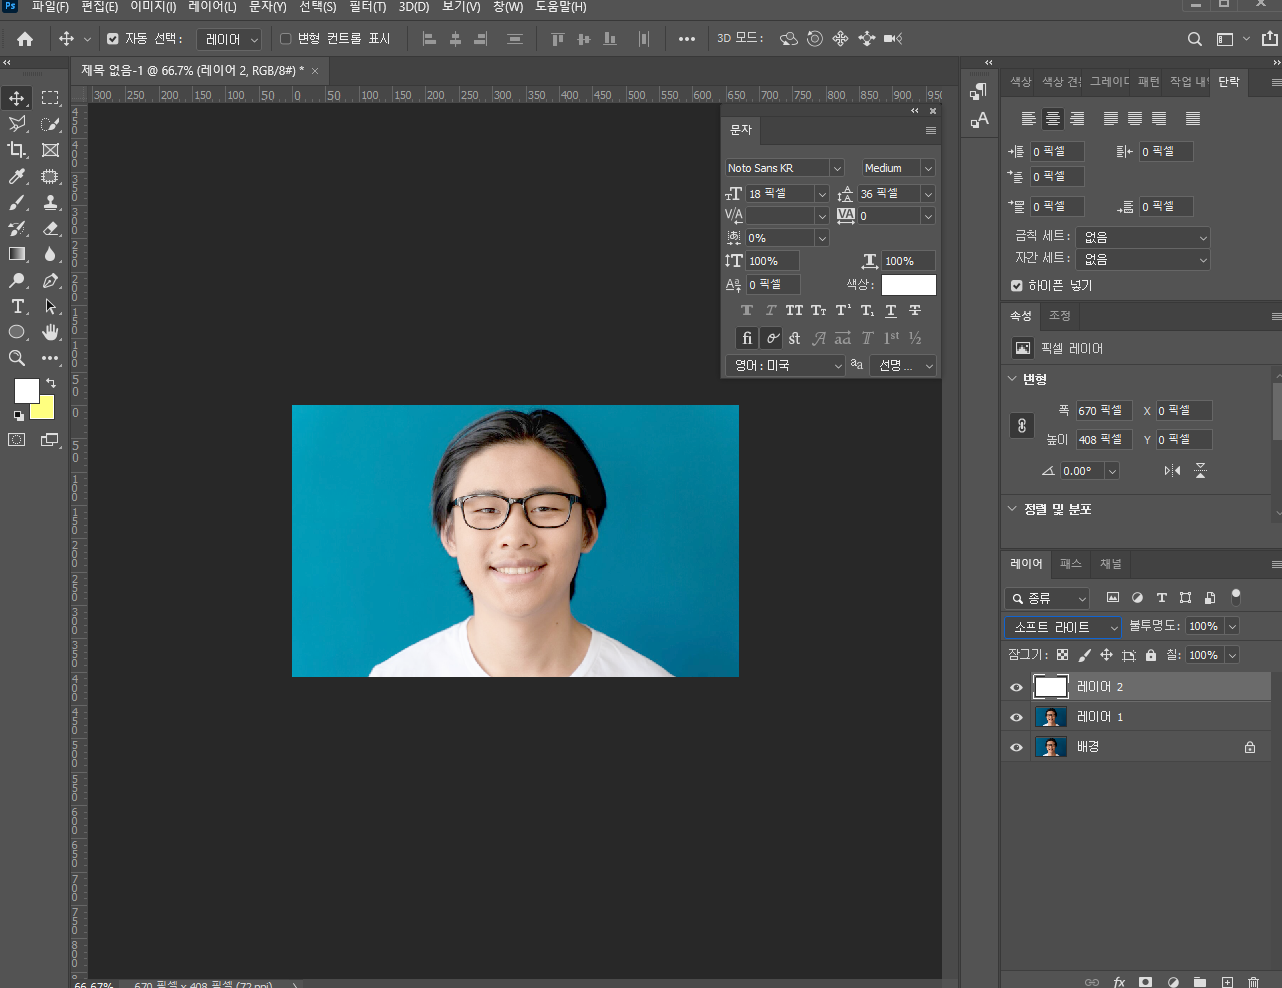Image resolution: width=1282 pixels, height=988 pixels.
Task: Open the 소프트 라이트 blend mode dropdown
Action: click(1062, 627)
